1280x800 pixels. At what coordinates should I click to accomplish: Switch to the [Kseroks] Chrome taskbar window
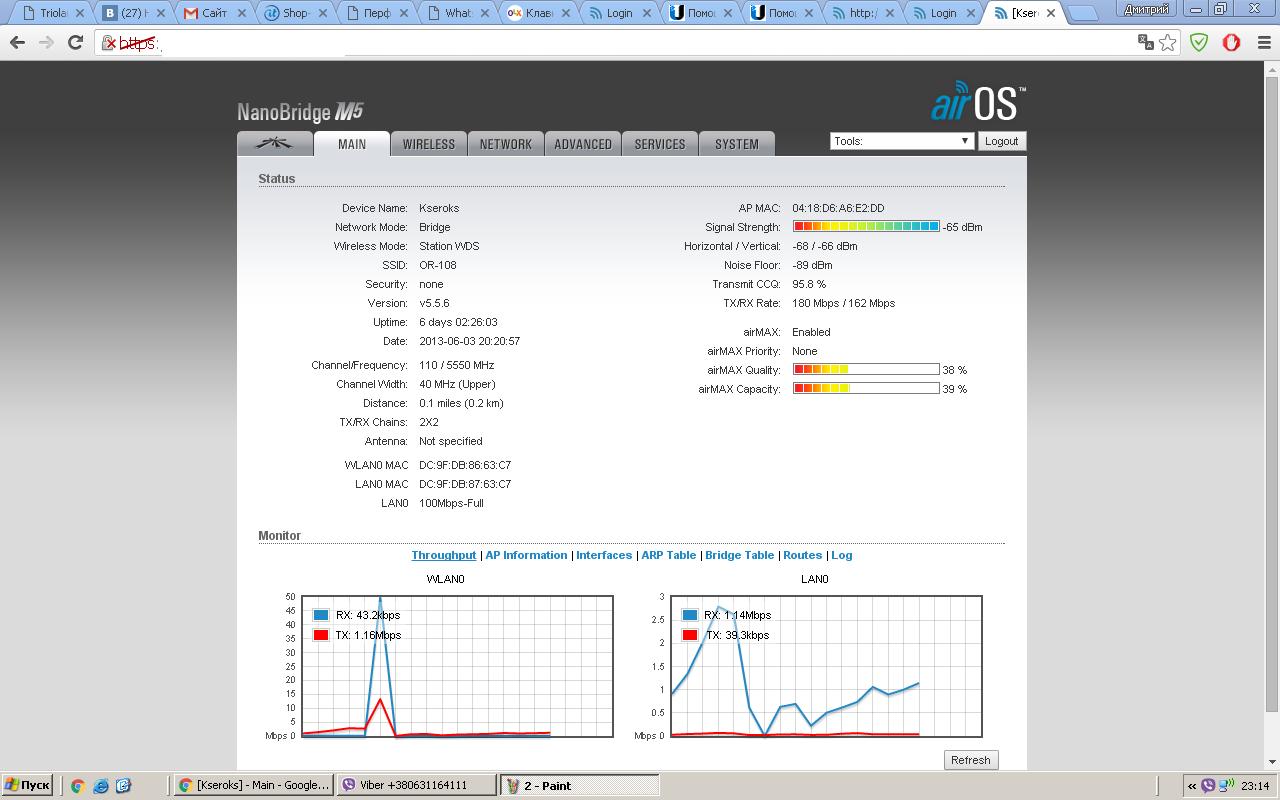[x=253, y=786]
